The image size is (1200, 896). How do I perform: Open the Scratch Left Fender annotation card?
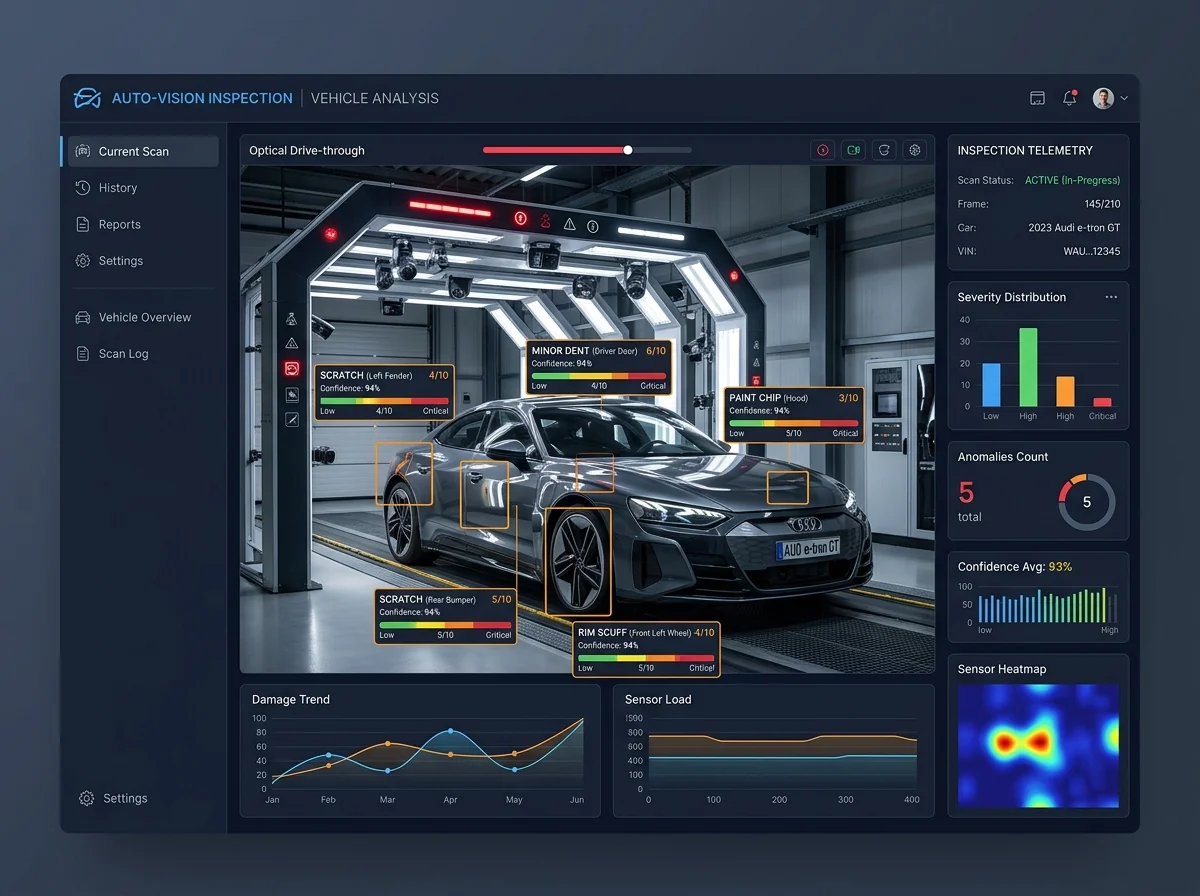pyautogui.click(x=384, y=392)
